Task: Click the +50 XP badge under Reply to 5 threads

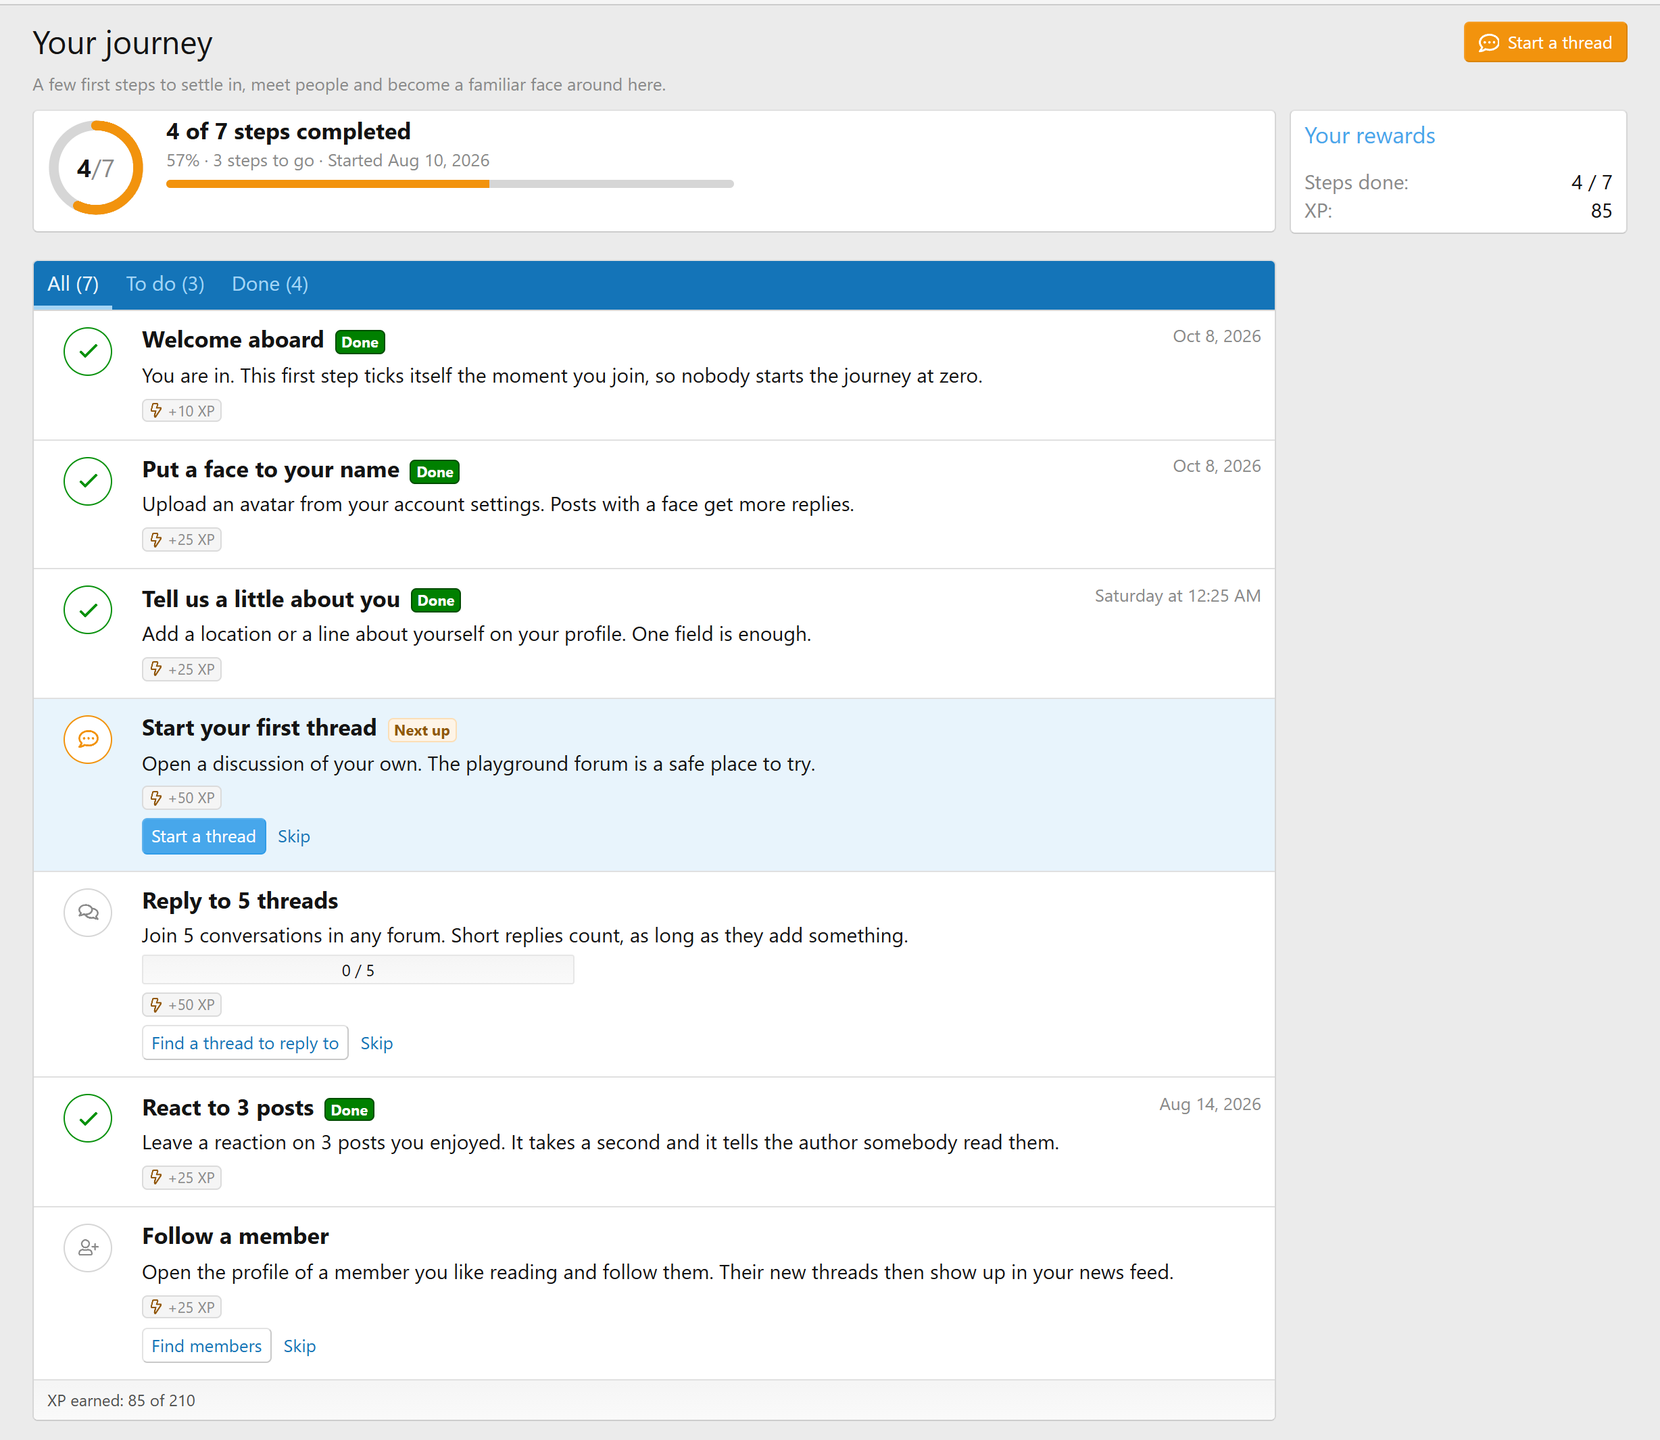Action: tap(182, 1005)
